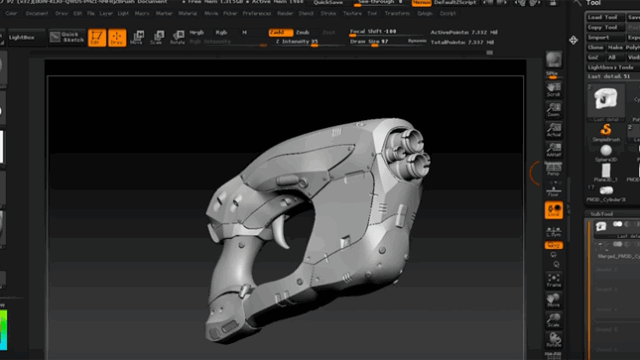Image resolution: width=640 pixels, height=360 pixels.
Task: Toggle Mrgb mode
Action: [196, 32]
